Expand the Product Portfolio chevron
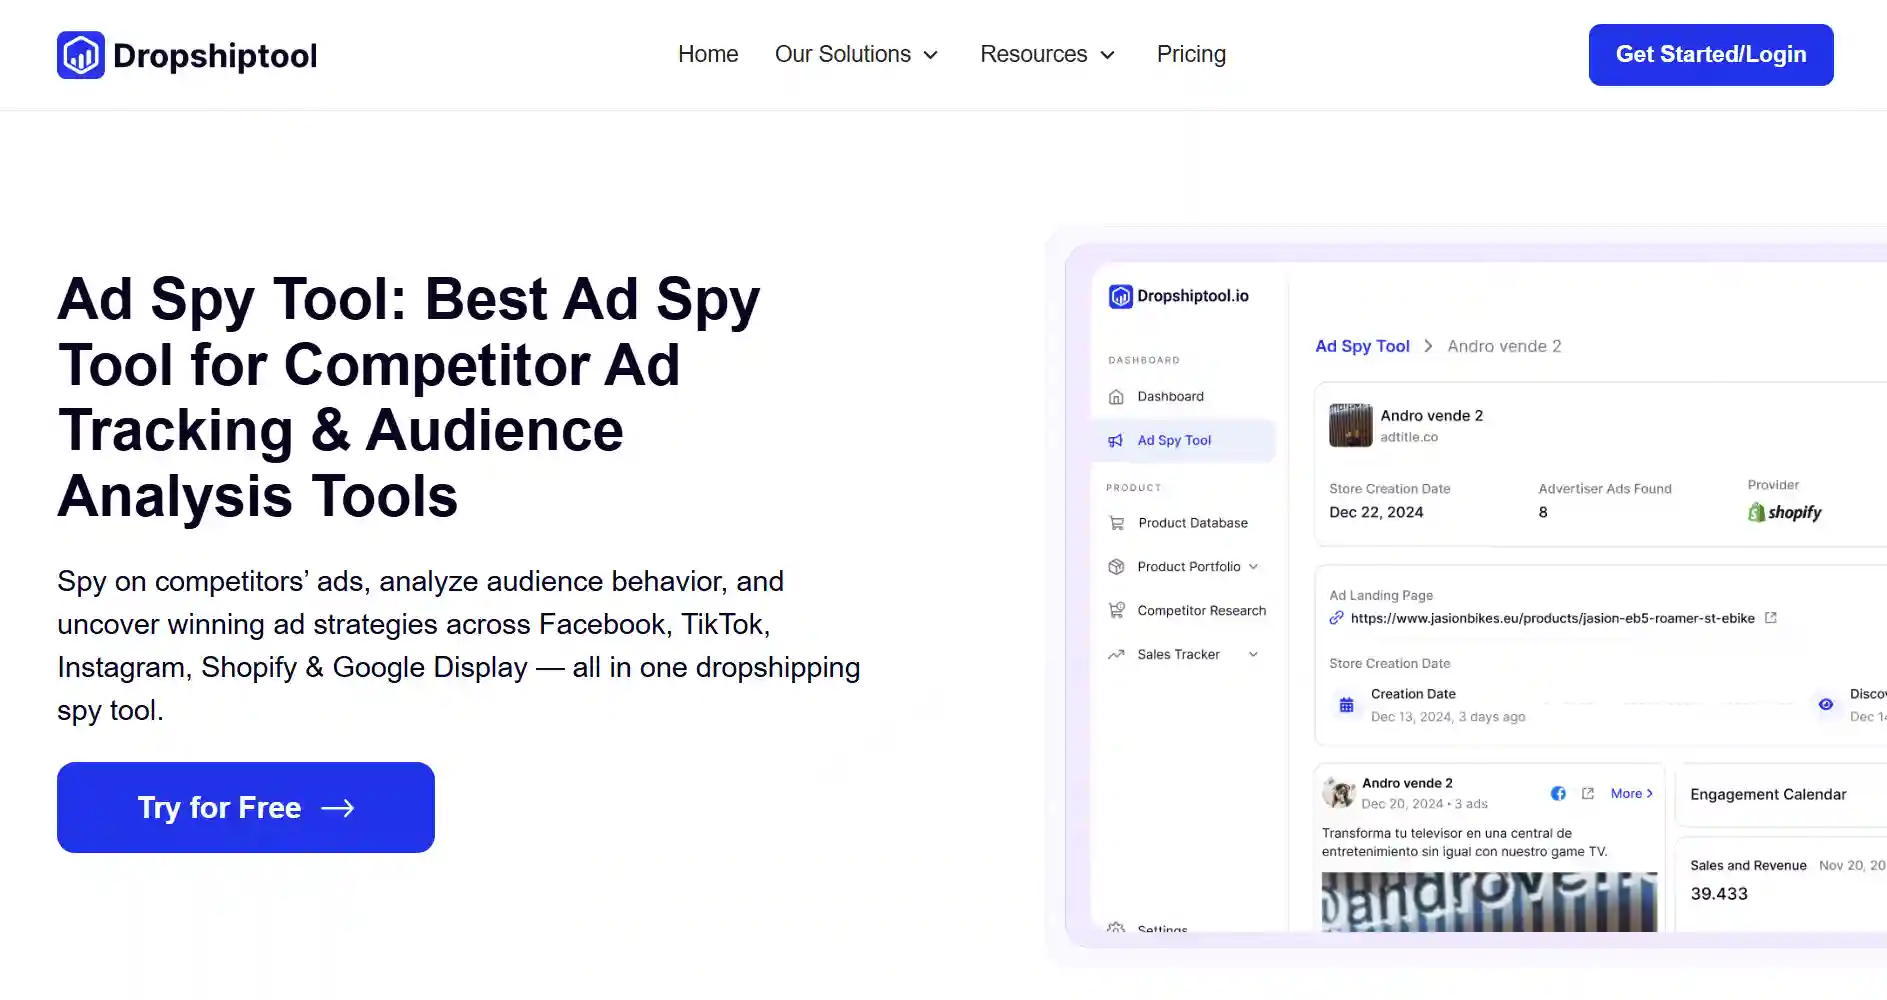Screen dimensions: 1887x1000 pyautogui.click(x=1253, y=567)
